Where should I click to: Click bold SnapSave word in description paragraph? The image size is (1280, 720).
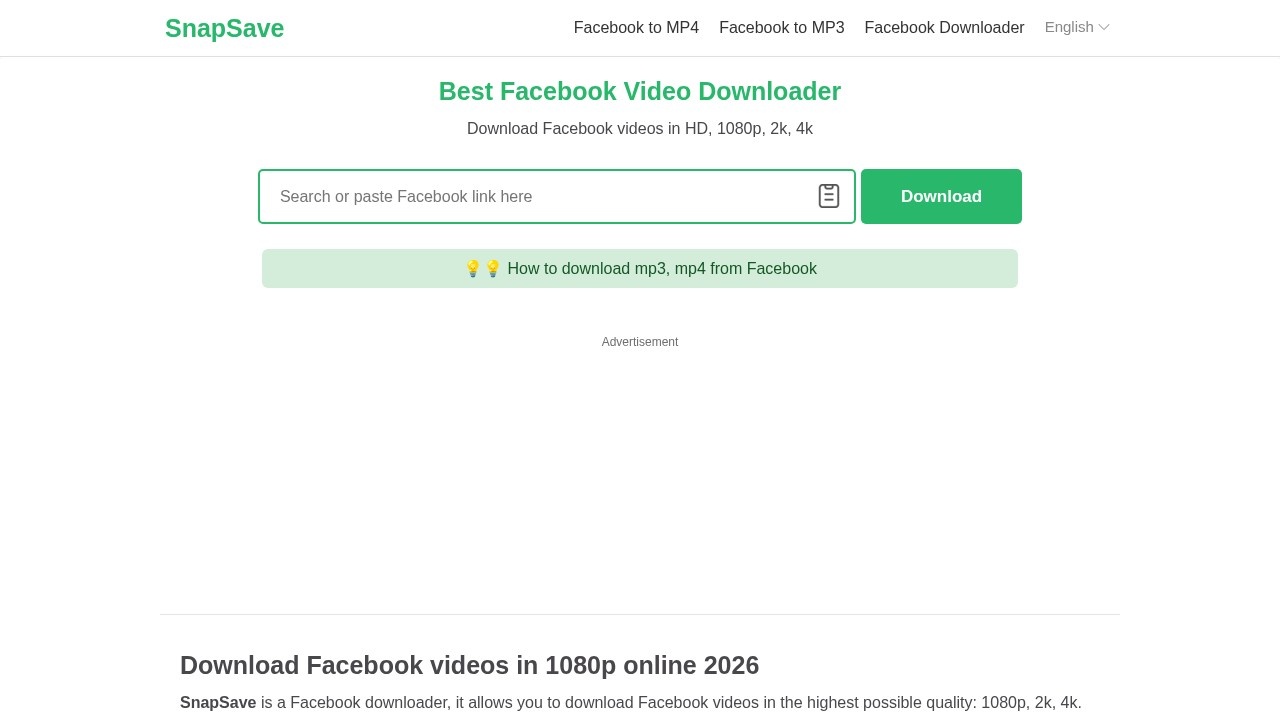coord(218,703)
